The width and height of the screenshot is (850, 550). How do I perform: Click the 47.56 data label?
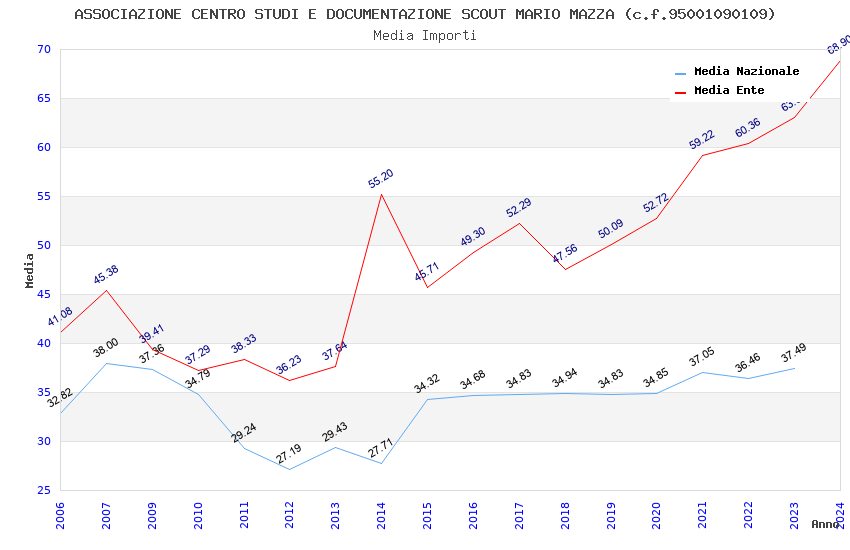[565, 254]
